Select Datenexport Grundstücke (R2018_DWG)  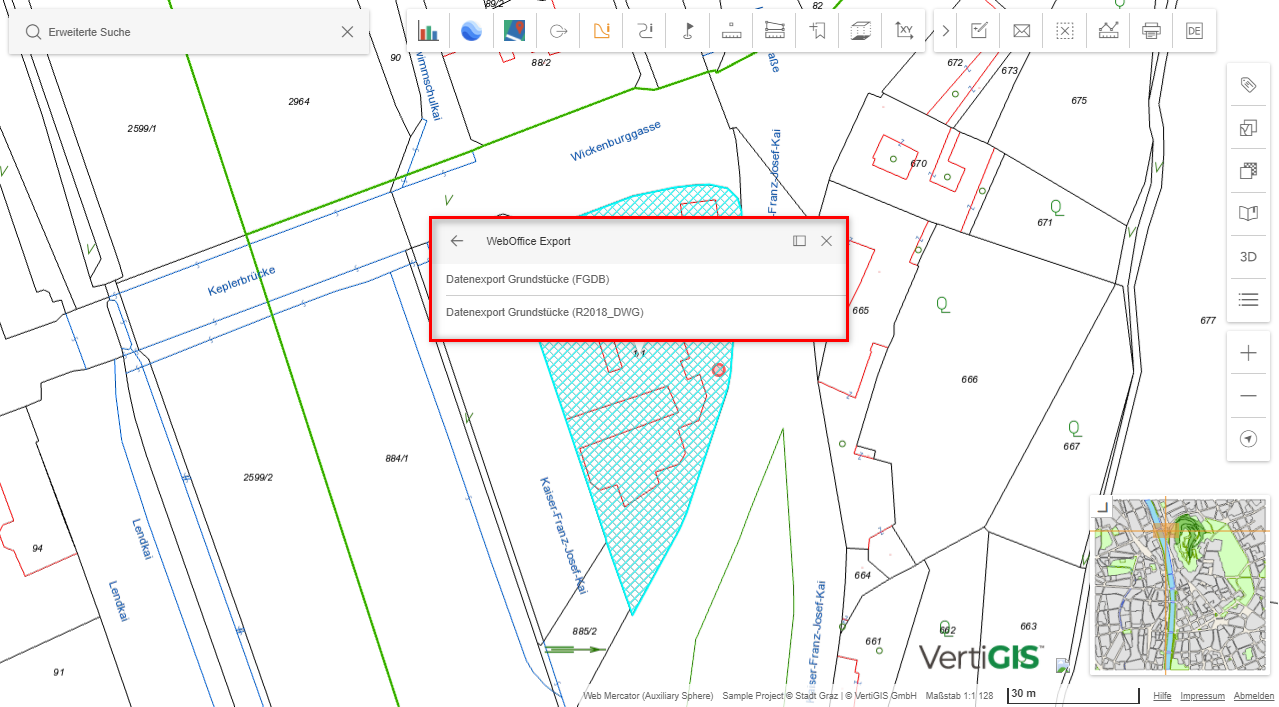point(547,312)
